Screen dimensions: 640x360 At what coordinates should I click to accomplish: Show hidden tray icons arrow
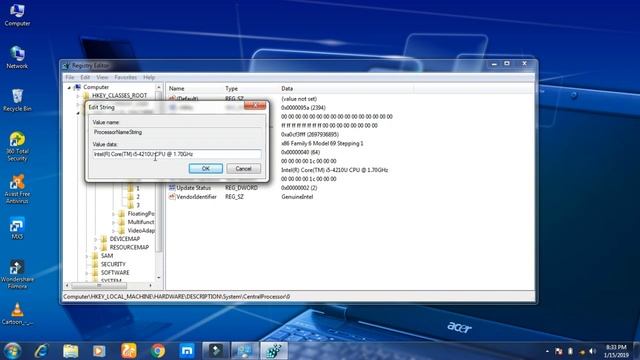547,351
